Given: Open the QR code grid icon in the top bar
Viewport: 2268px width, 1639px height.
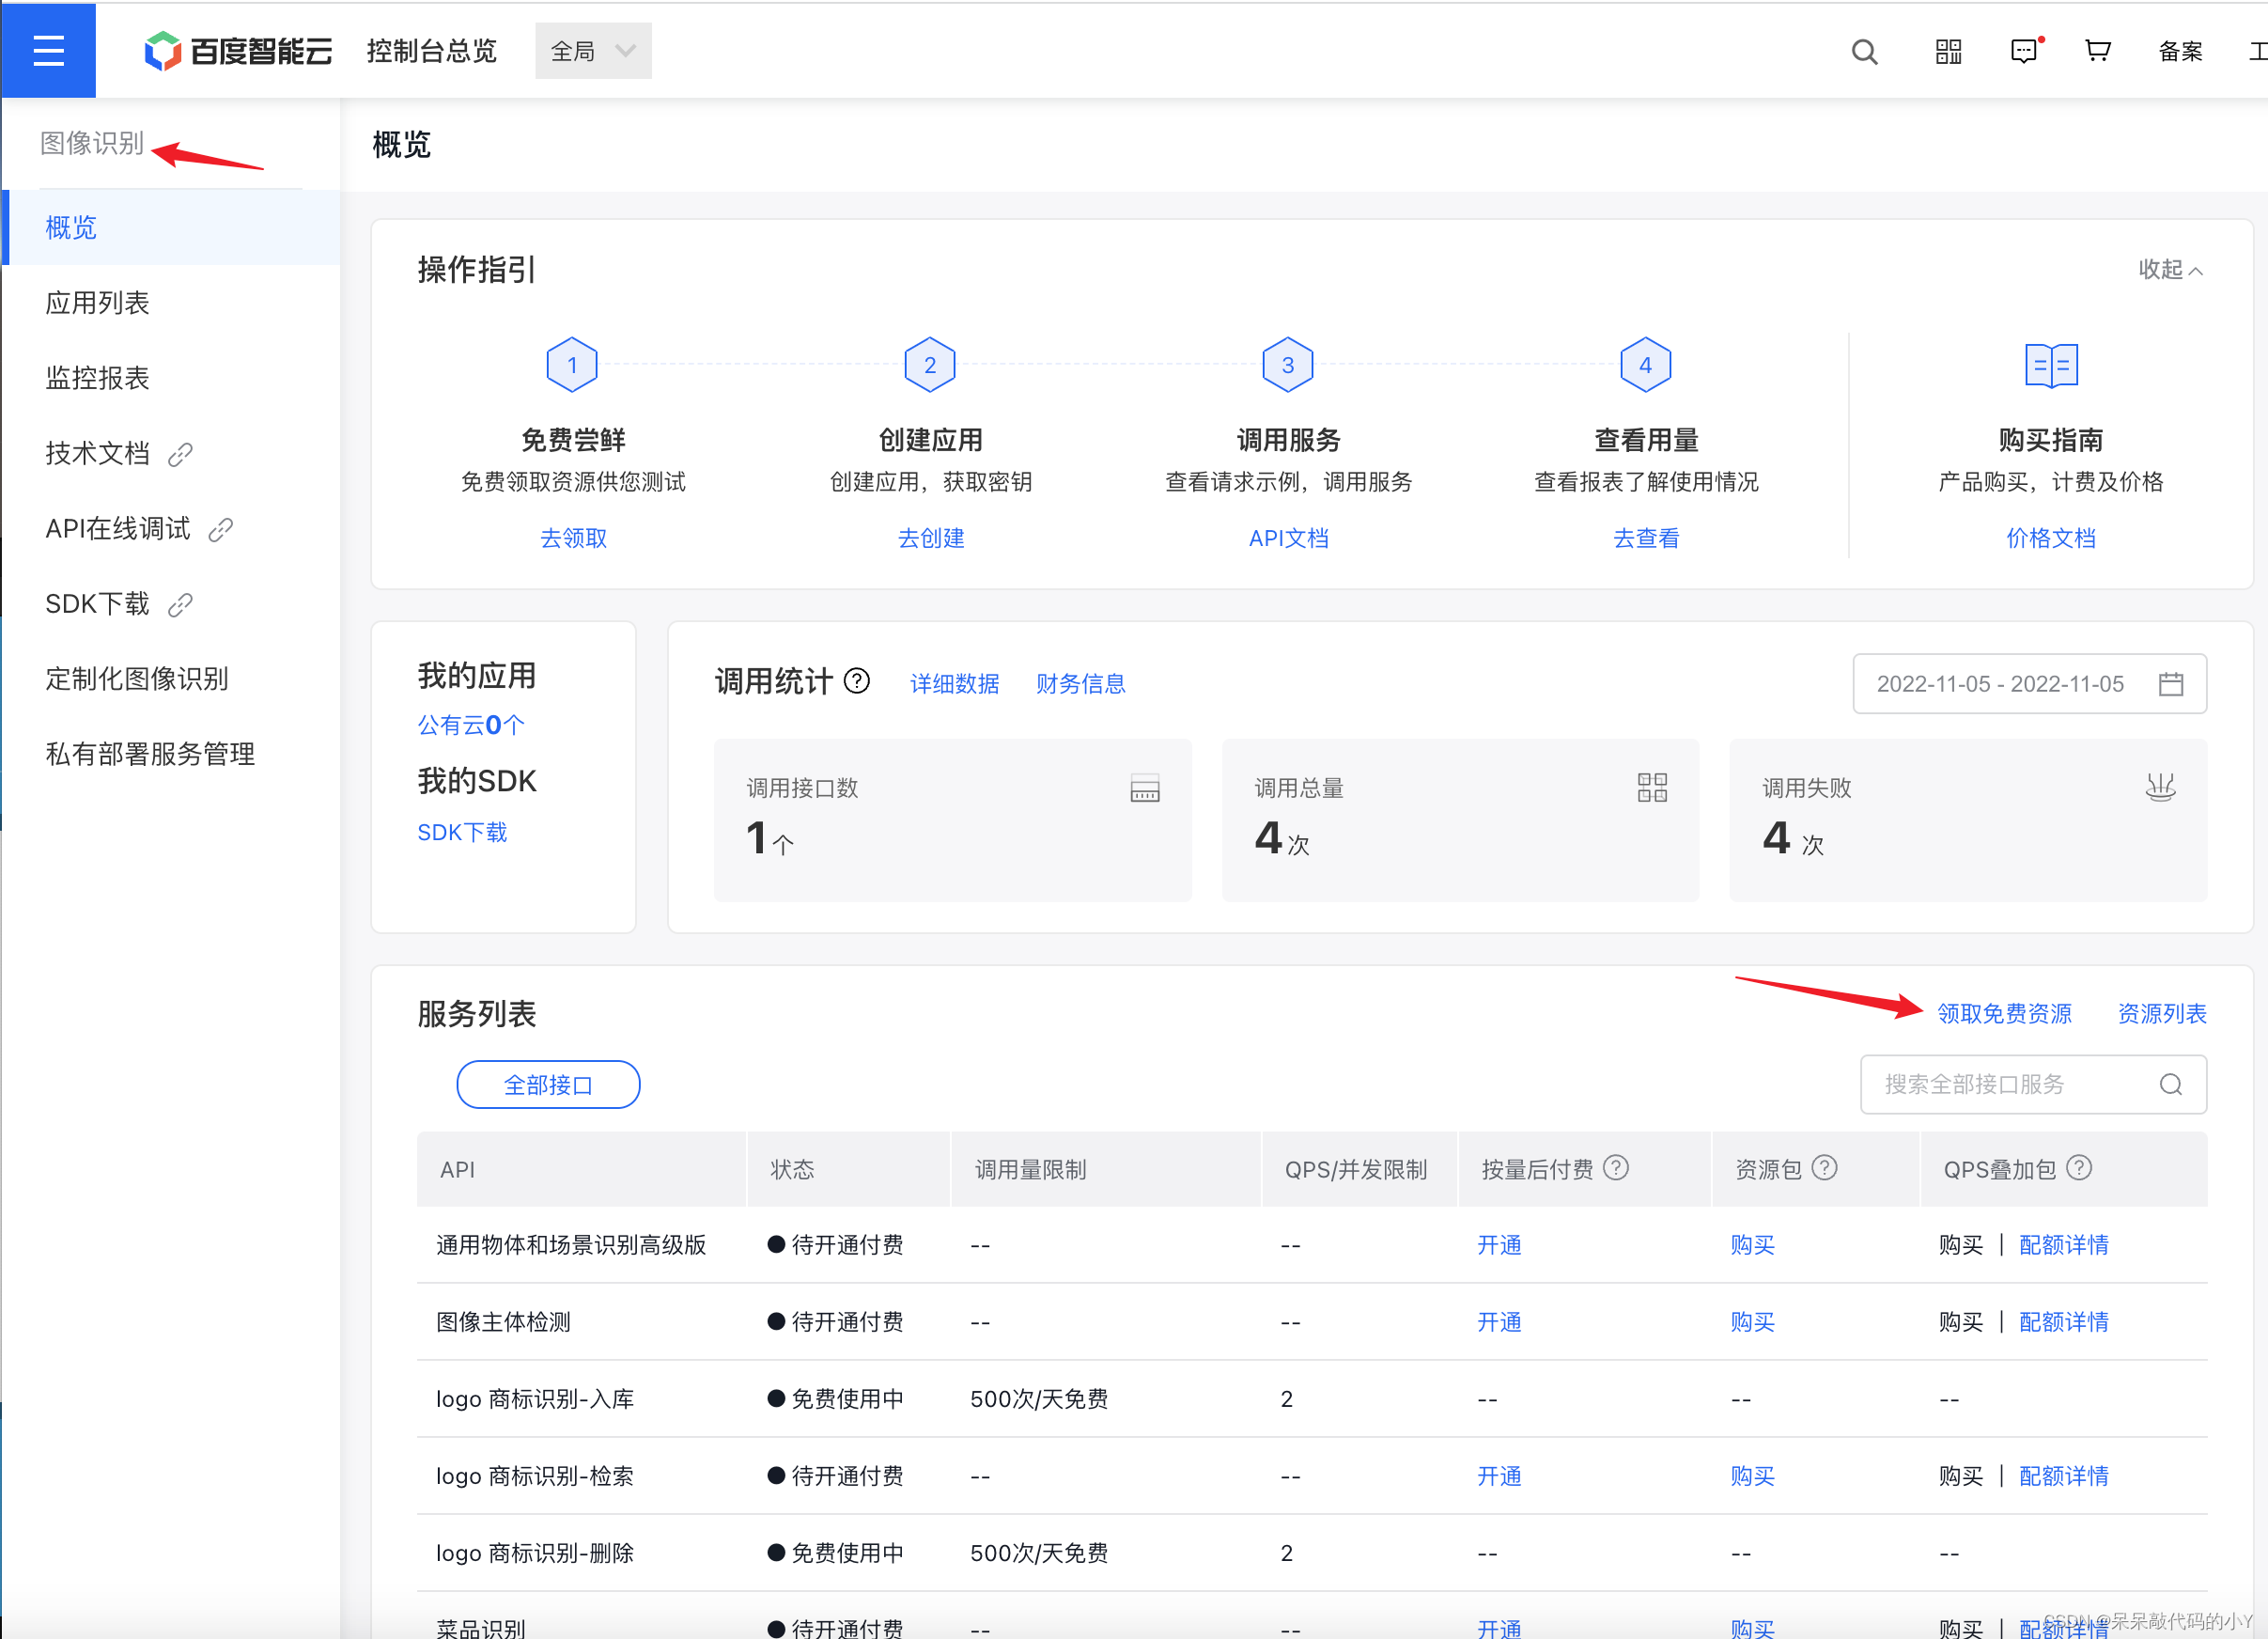Looking at the screenshot, I should pyautogui.click(x=1948, y=51).
